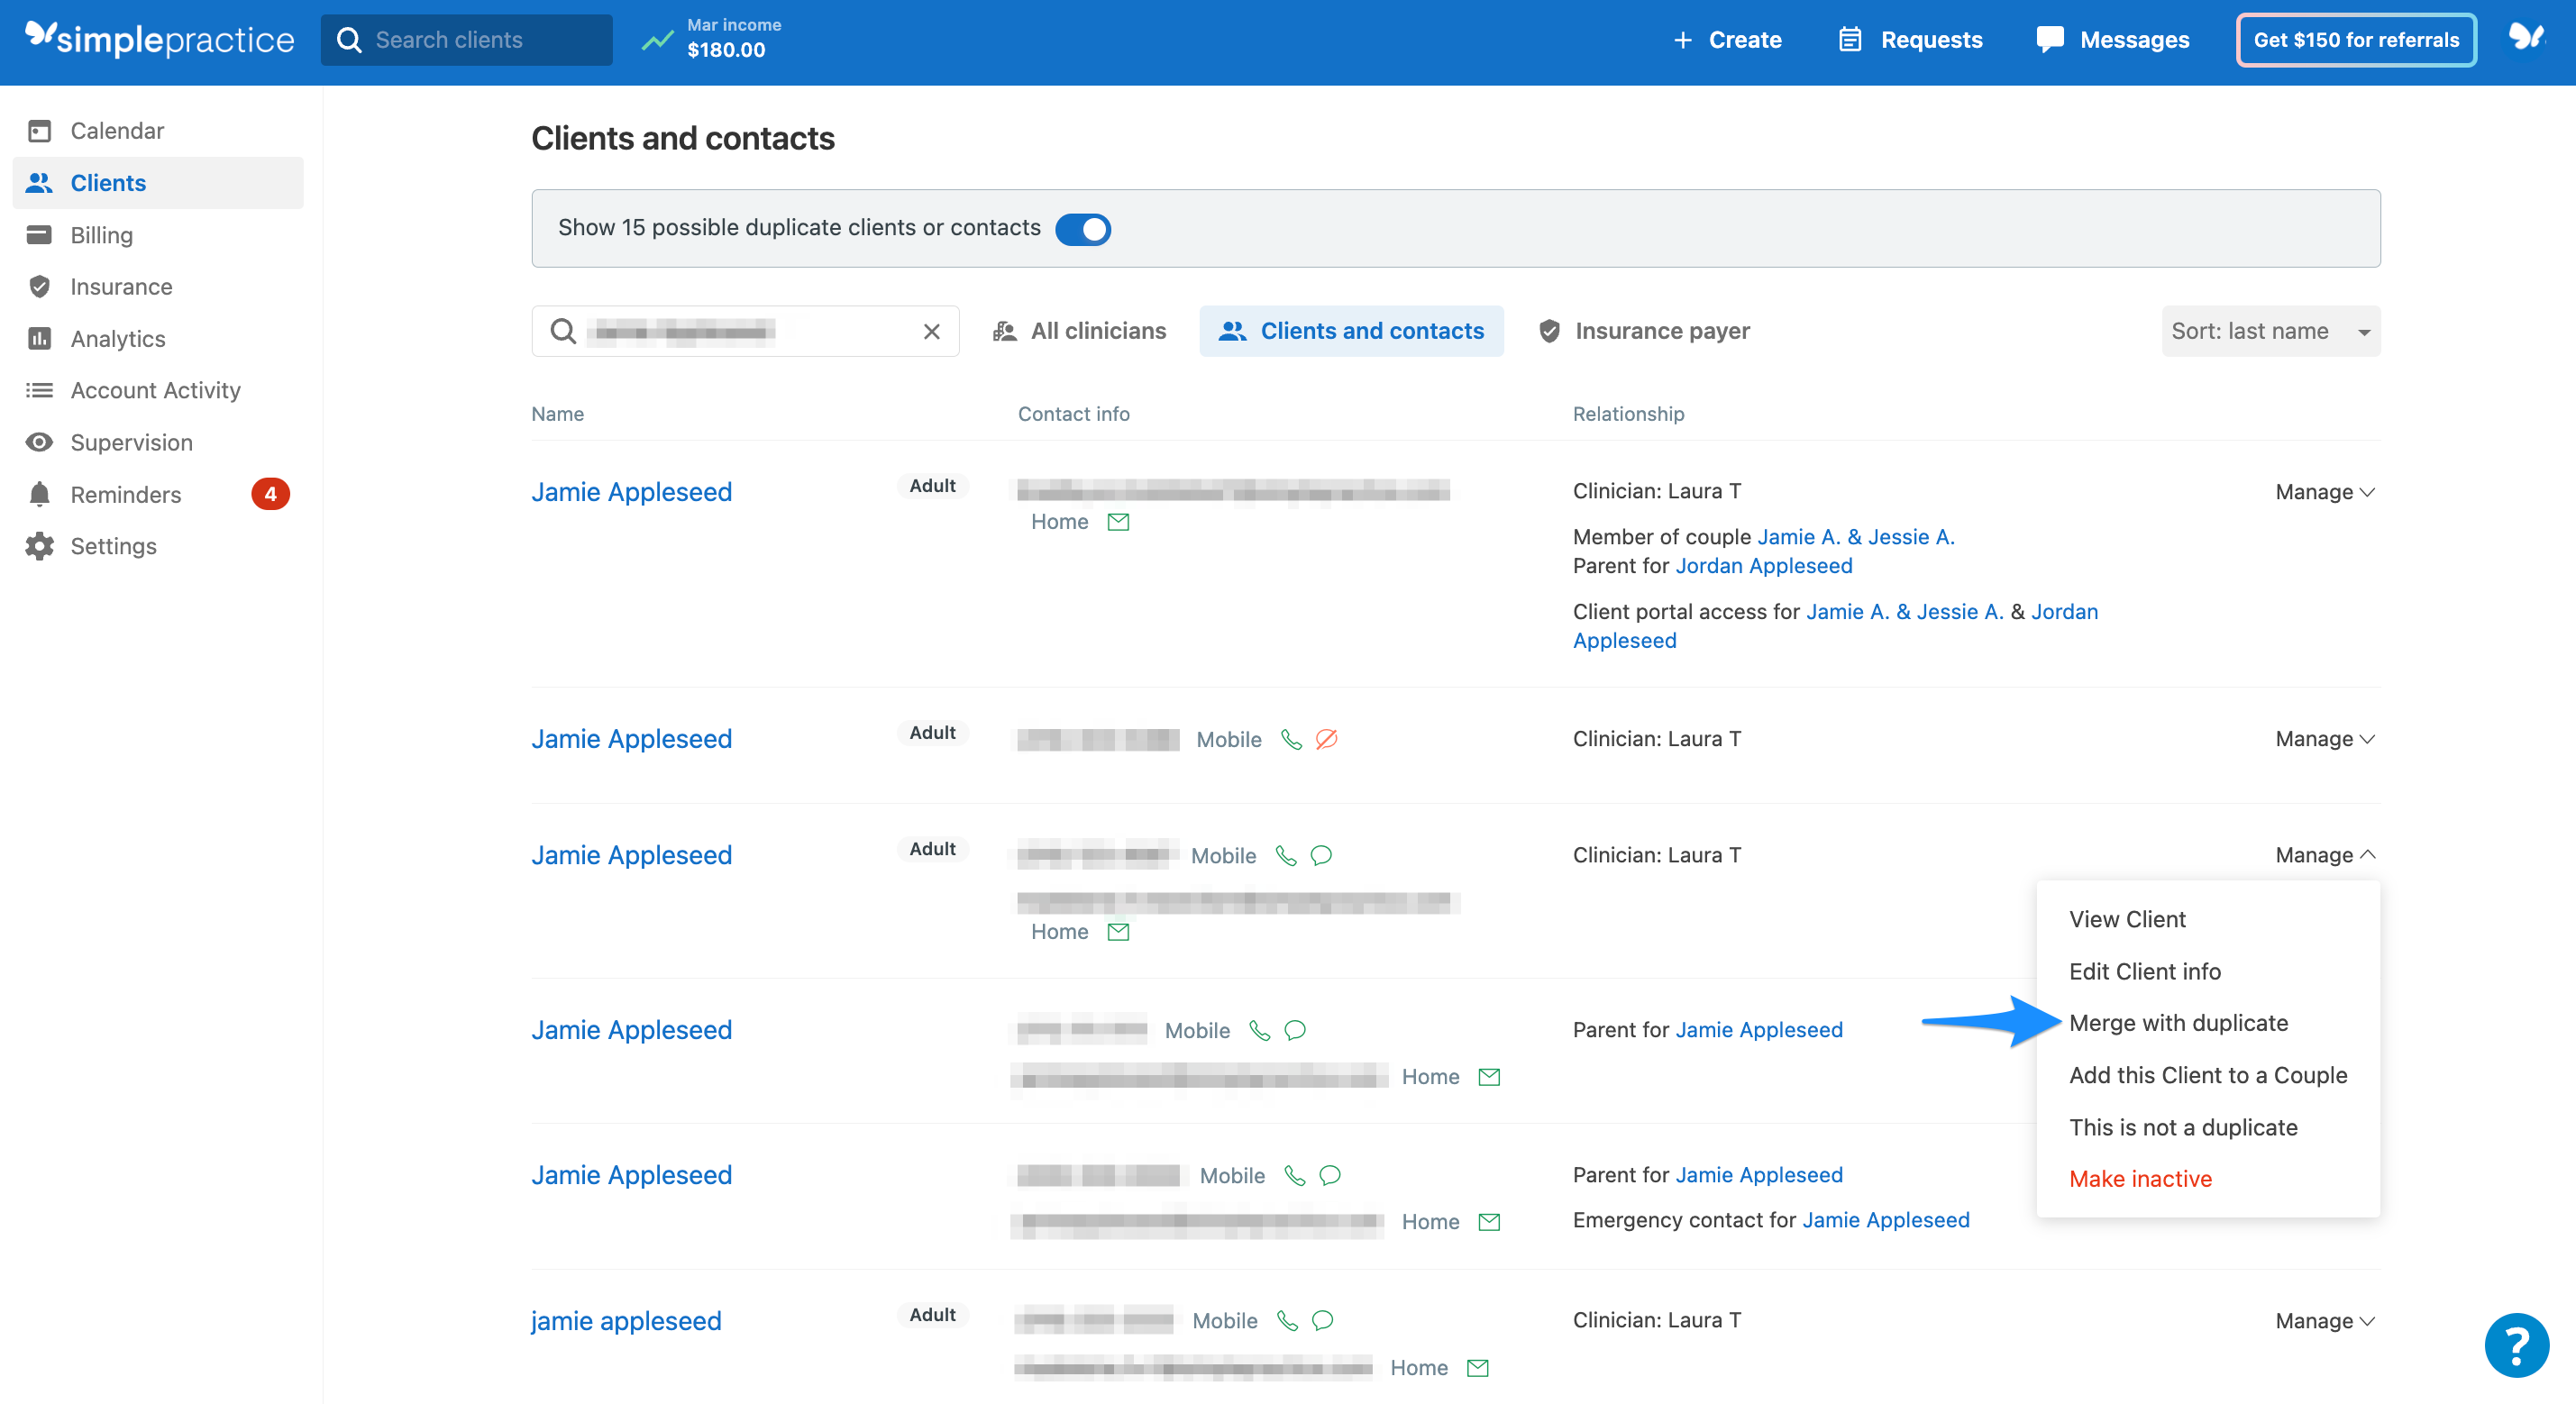The image size is (2576, 1404).
Task: Open Messages in the top bar
Action: 2113,40
